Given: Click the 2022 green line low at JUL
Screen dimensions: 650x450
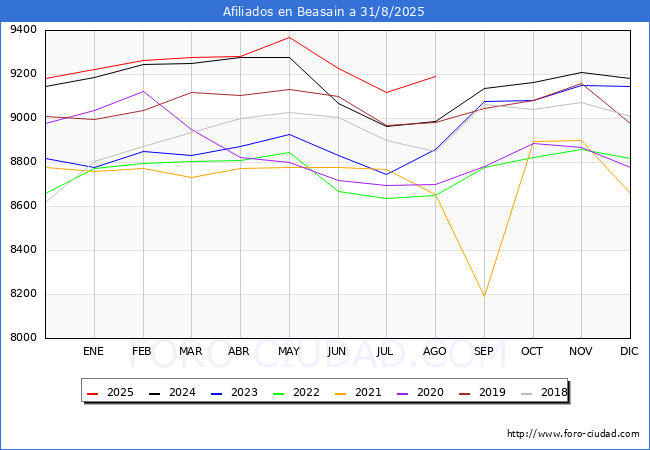Looking at the screenshot, I should coord(387,198).
